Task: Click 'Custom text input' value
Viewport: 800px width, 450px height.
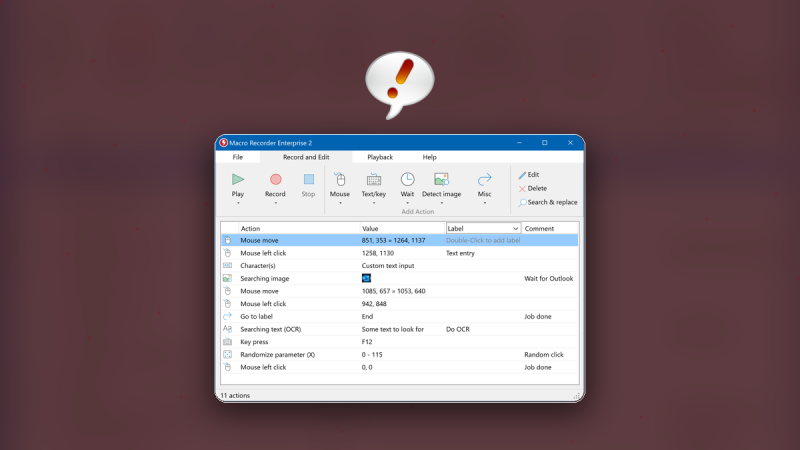Action: point(388,266)
